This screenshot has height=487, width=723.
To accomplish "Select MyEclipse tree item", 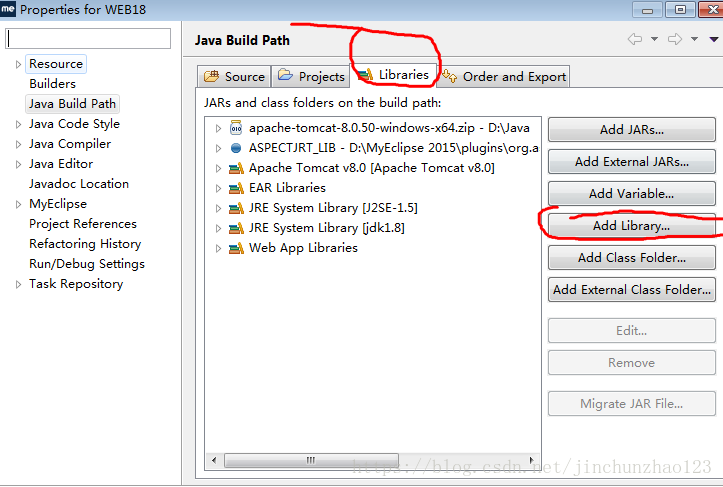I will tap(58, 204).
